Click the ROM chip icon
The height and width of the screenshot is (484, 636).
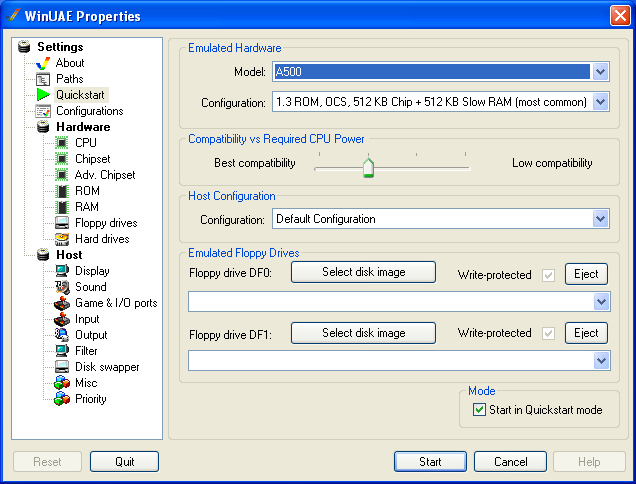click(62, 191)
